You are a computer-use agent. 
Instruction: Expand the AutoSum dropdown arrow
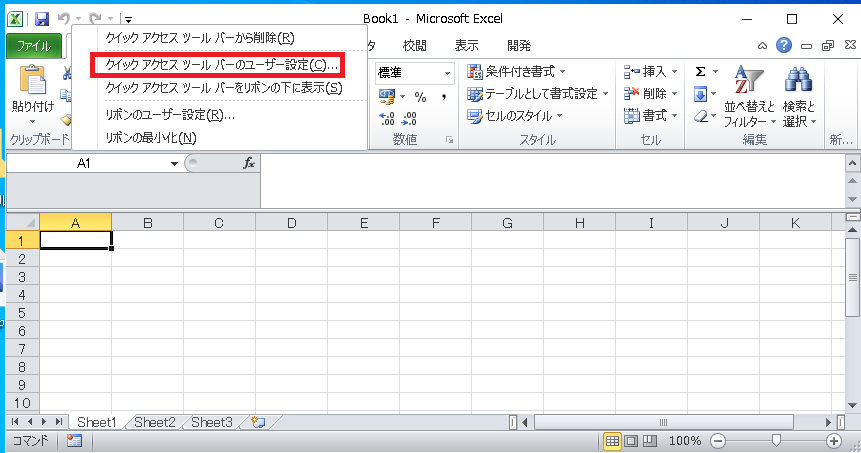[x=715, y=72]
